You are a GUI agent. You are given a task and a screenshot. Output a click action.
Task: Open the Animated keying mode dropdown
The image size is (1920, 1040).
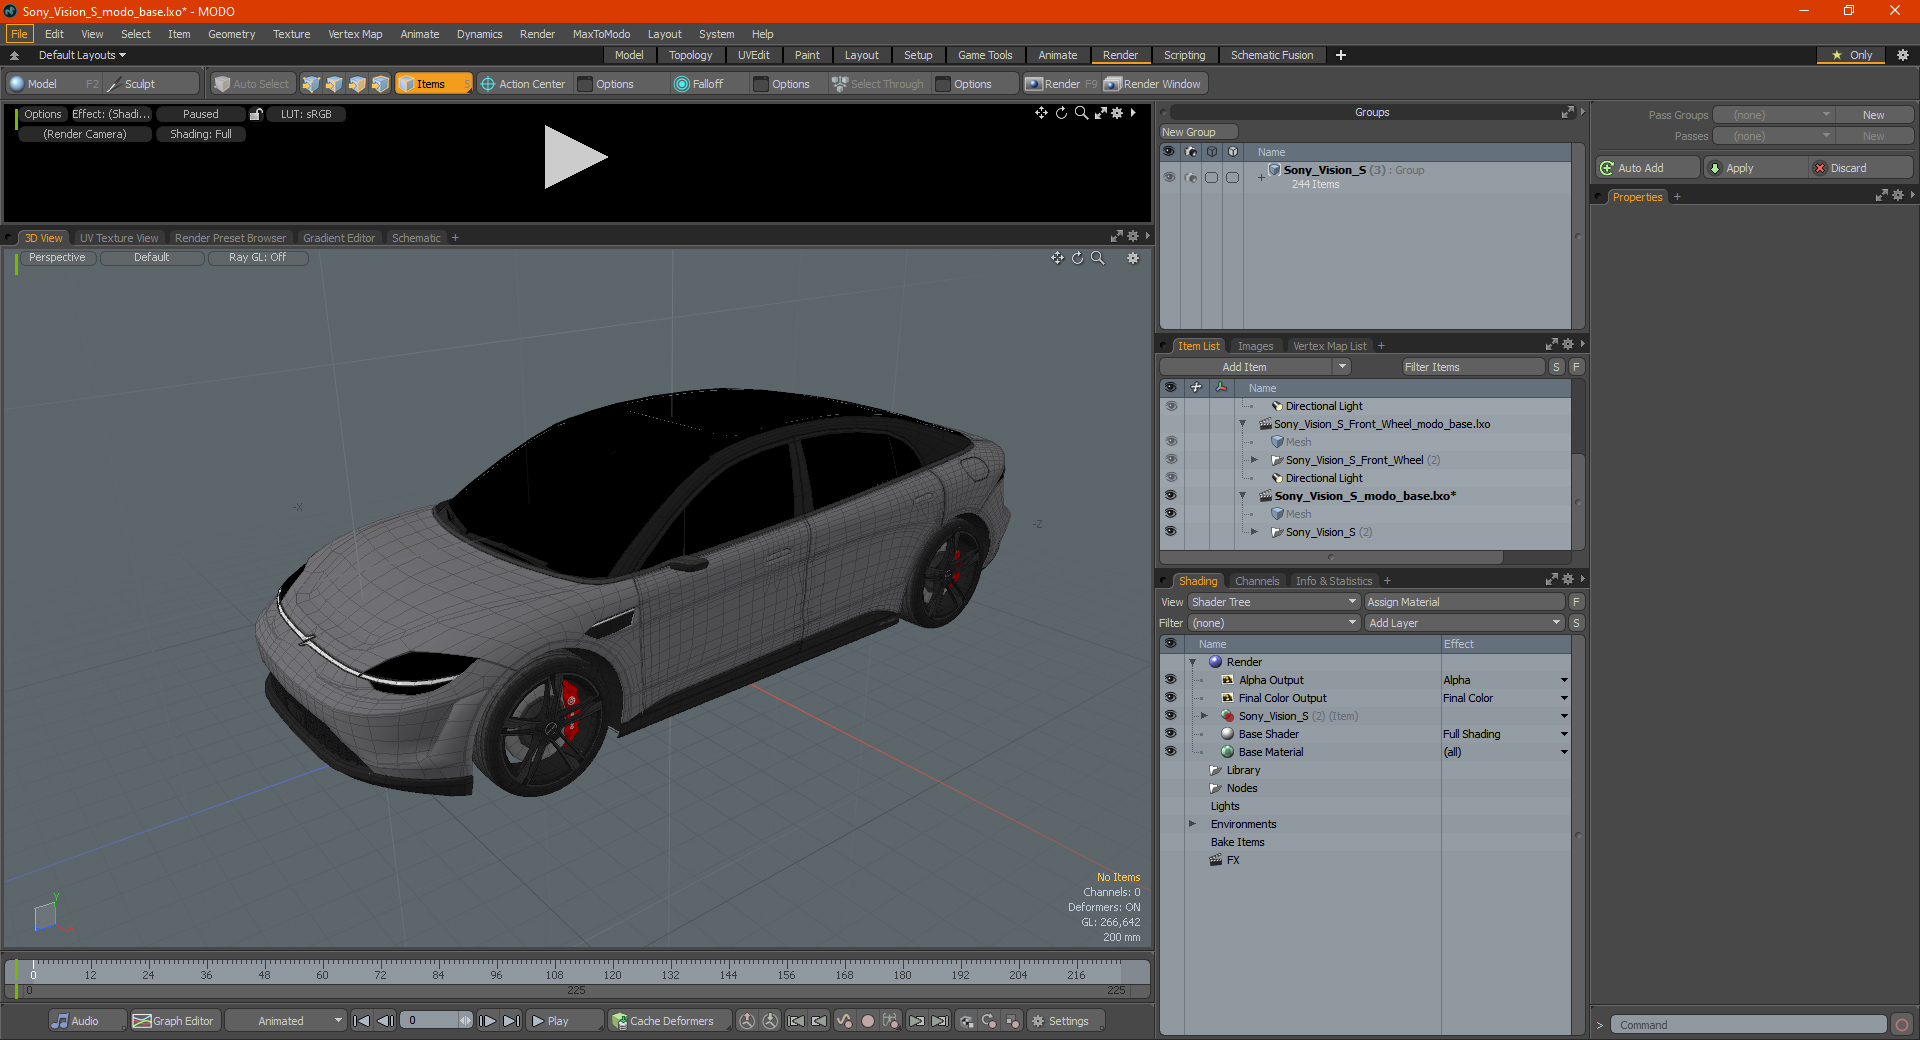[285, 1021]
